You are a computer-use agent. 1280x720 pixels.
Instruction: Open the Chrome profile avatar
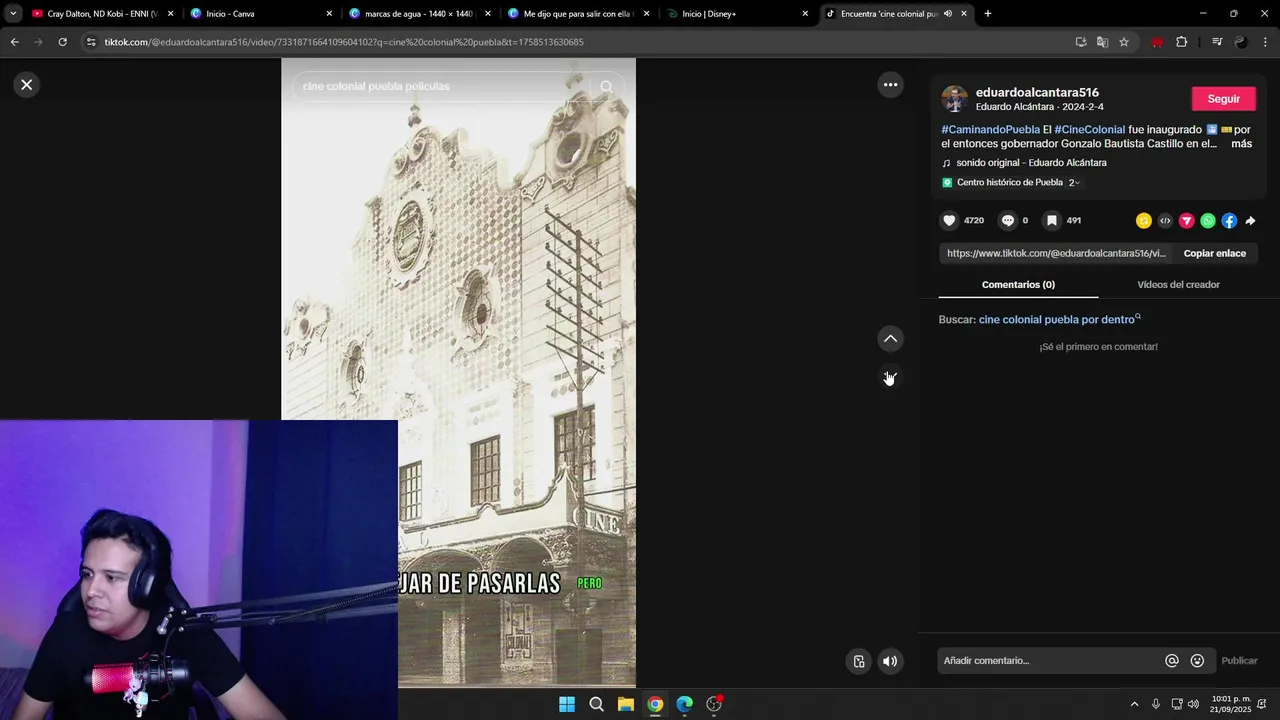click(x=1241, y=42)
